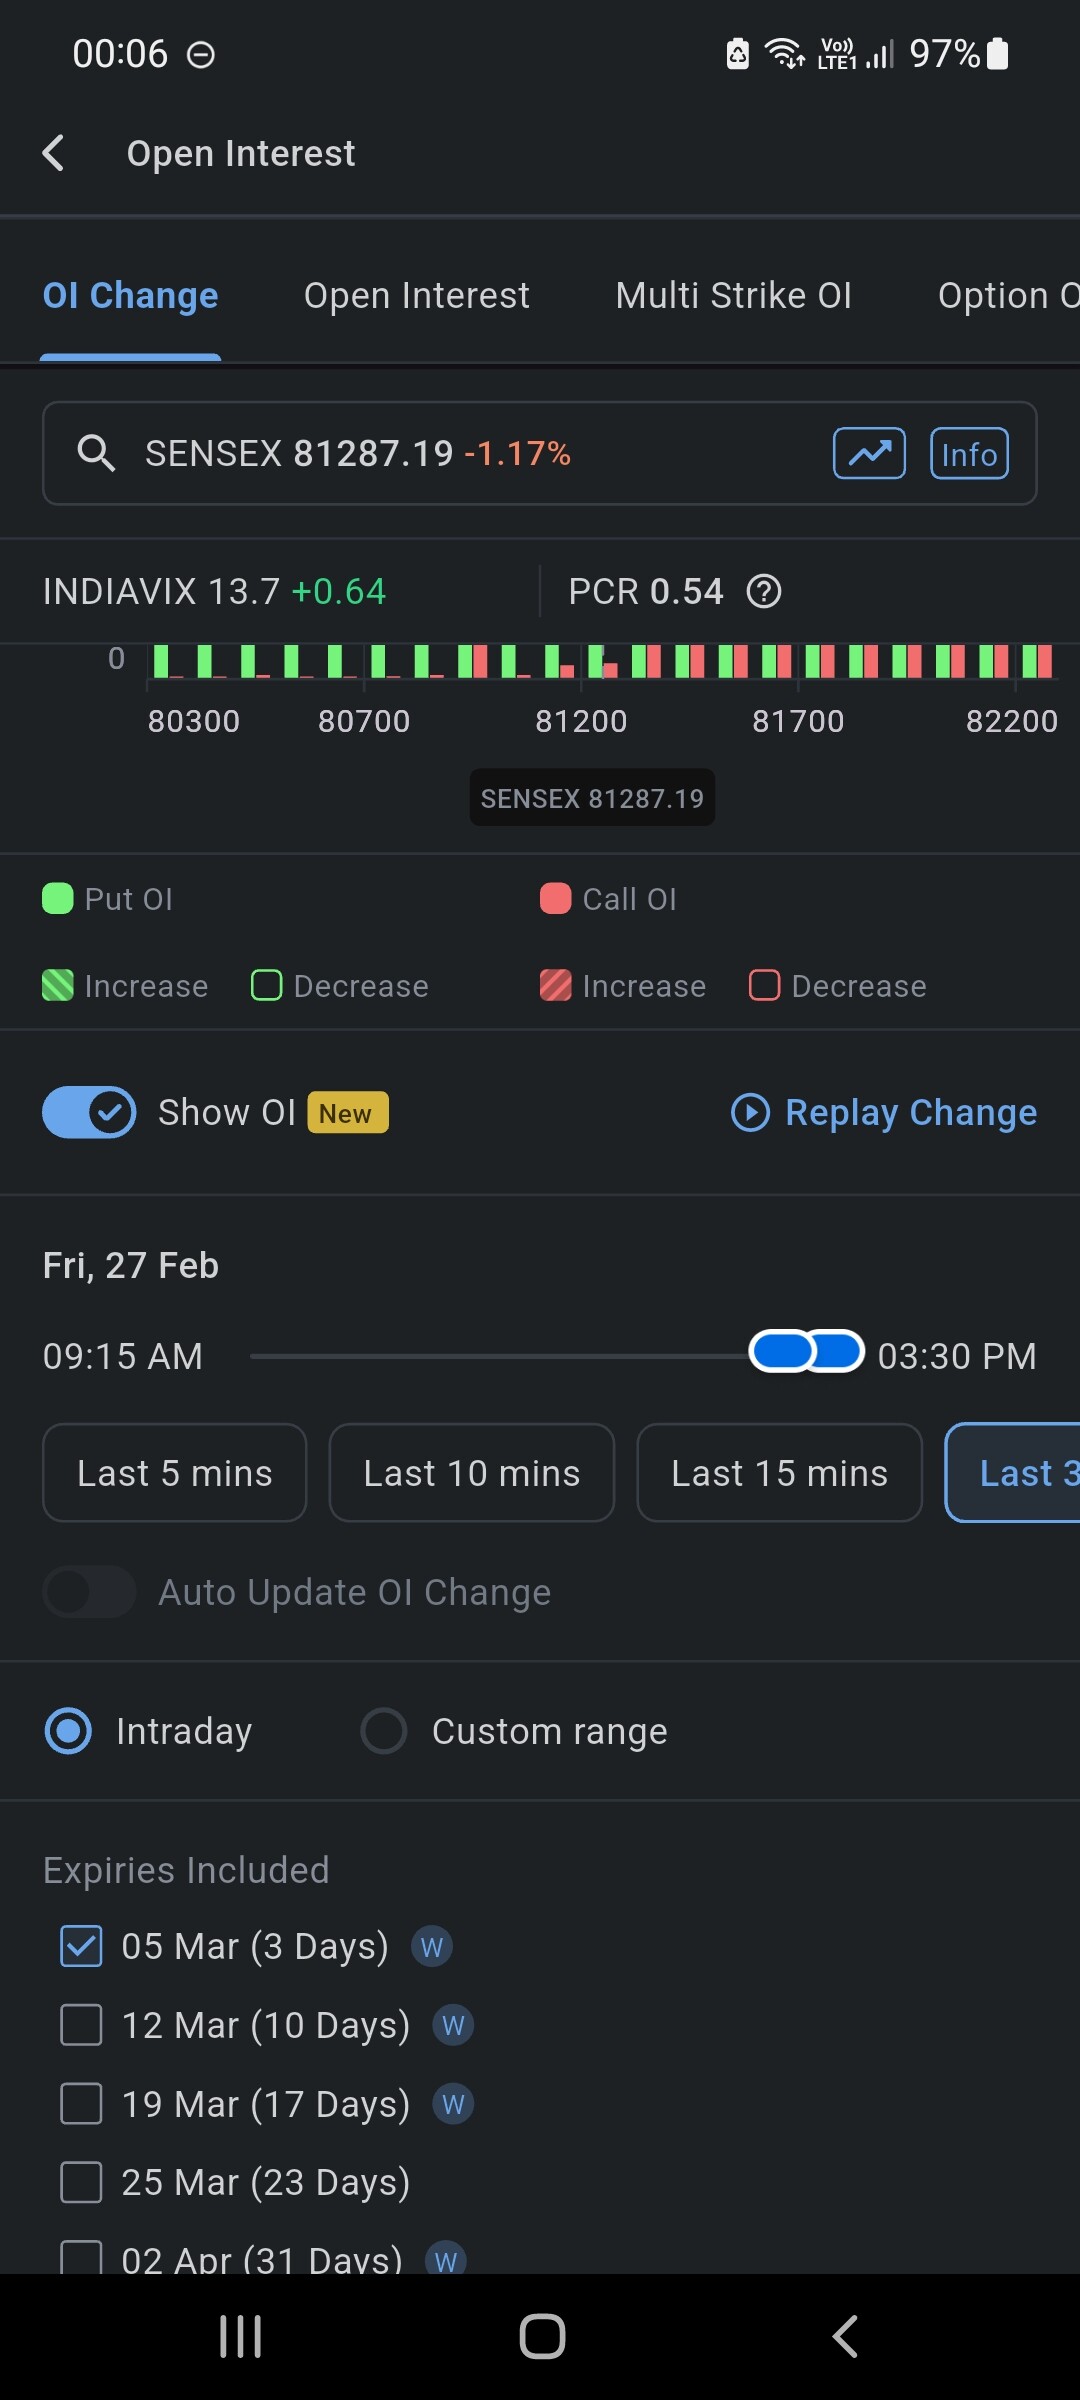Tap the Android home button
Image resolution: width=1080 pixels, height=2400 pixels.
[x=542, y=2336]
